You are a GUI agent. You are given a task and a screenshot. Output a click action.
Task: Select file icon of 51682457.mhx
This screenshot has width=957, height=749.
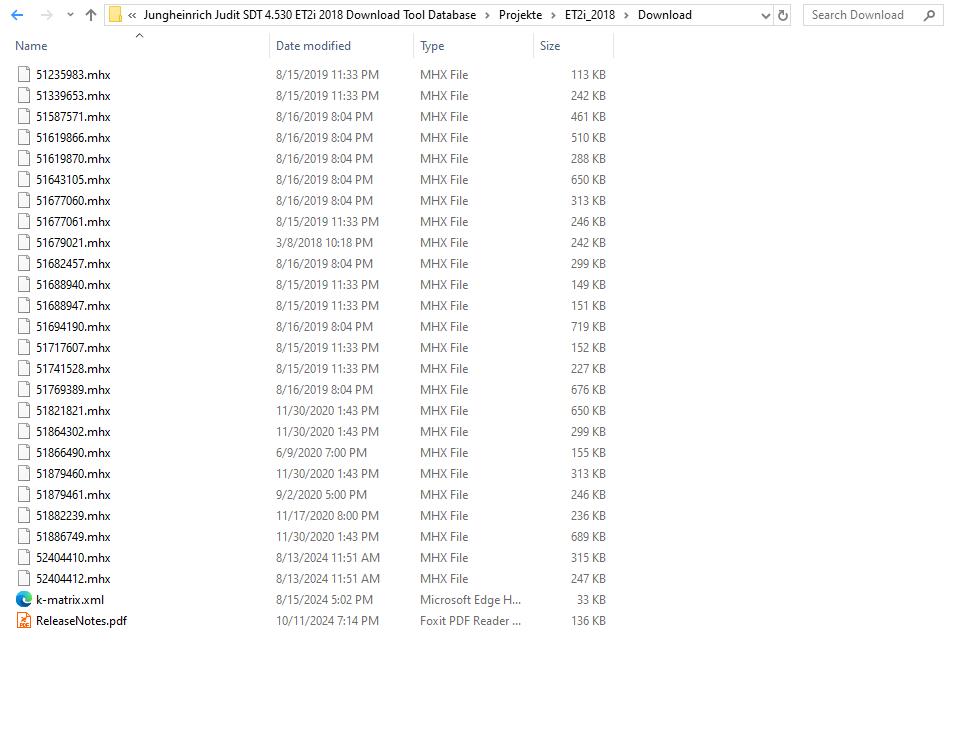[x=24, y=263]
